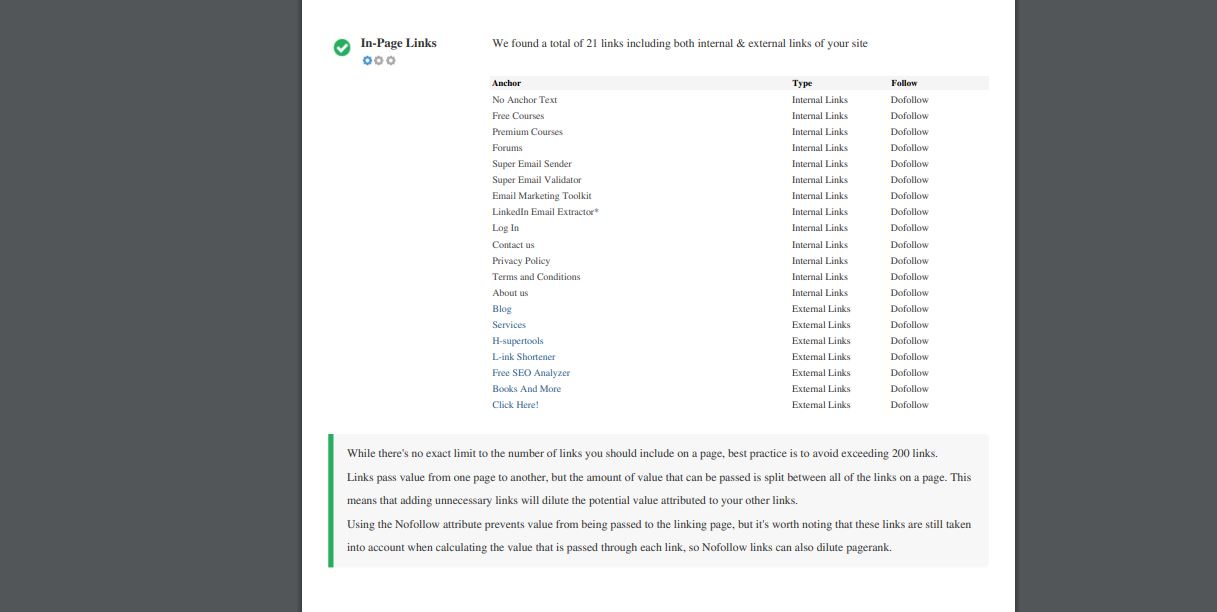This screenshot has width=1217, height=612.
Task: Click the Type column header
Action: point(802,83)
